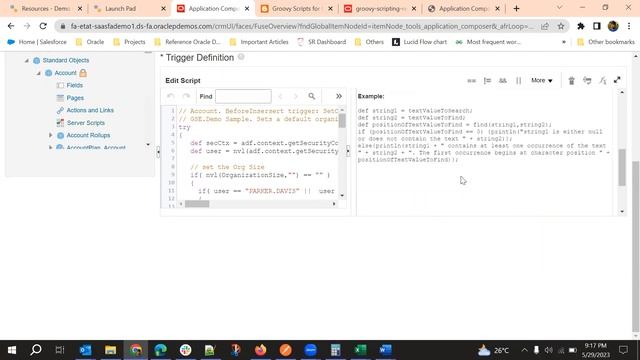This screenshot has height=360, width=640.
Task: Open Word from the taskbar
Action: (x=385, y=350)
